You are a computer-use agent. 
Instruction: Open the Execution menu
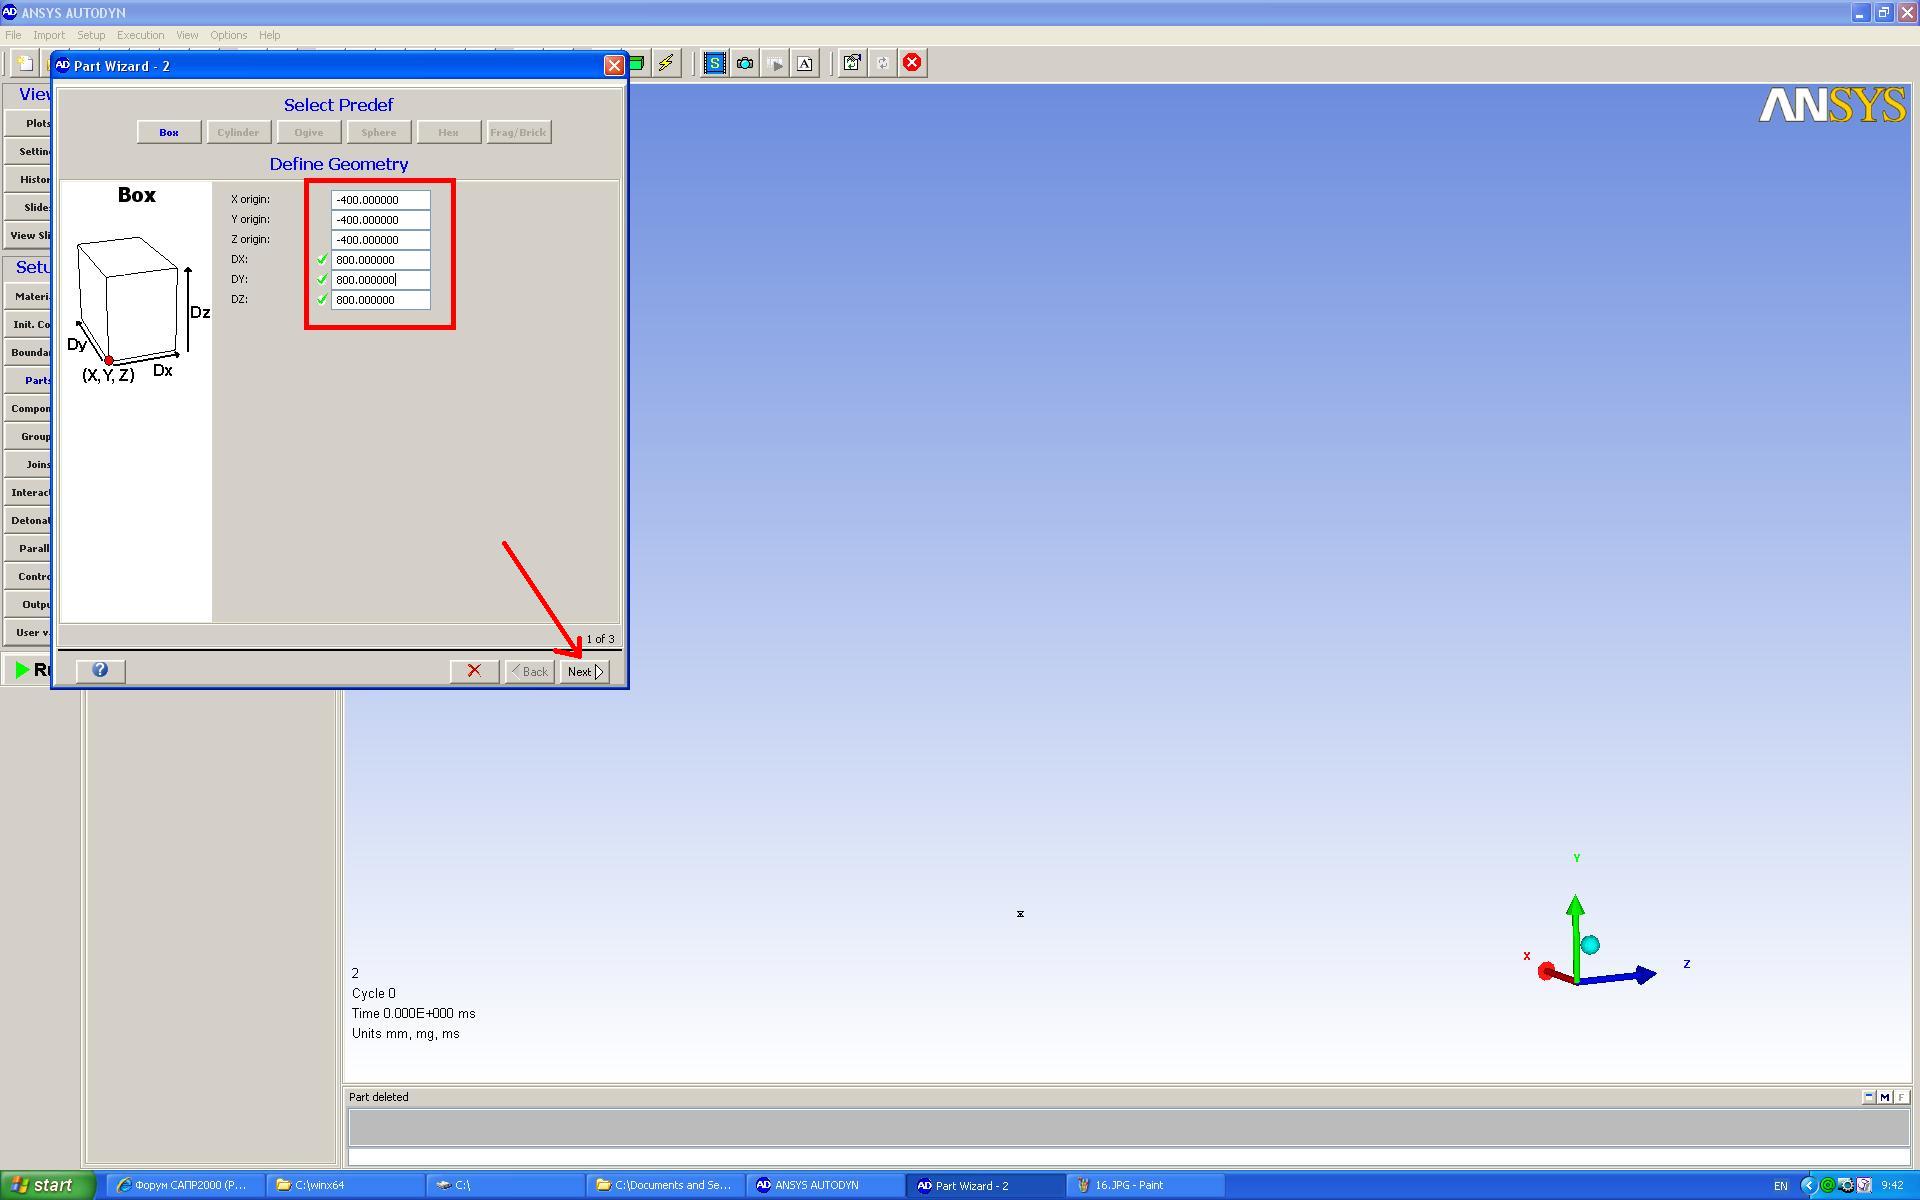coord(140,35)
